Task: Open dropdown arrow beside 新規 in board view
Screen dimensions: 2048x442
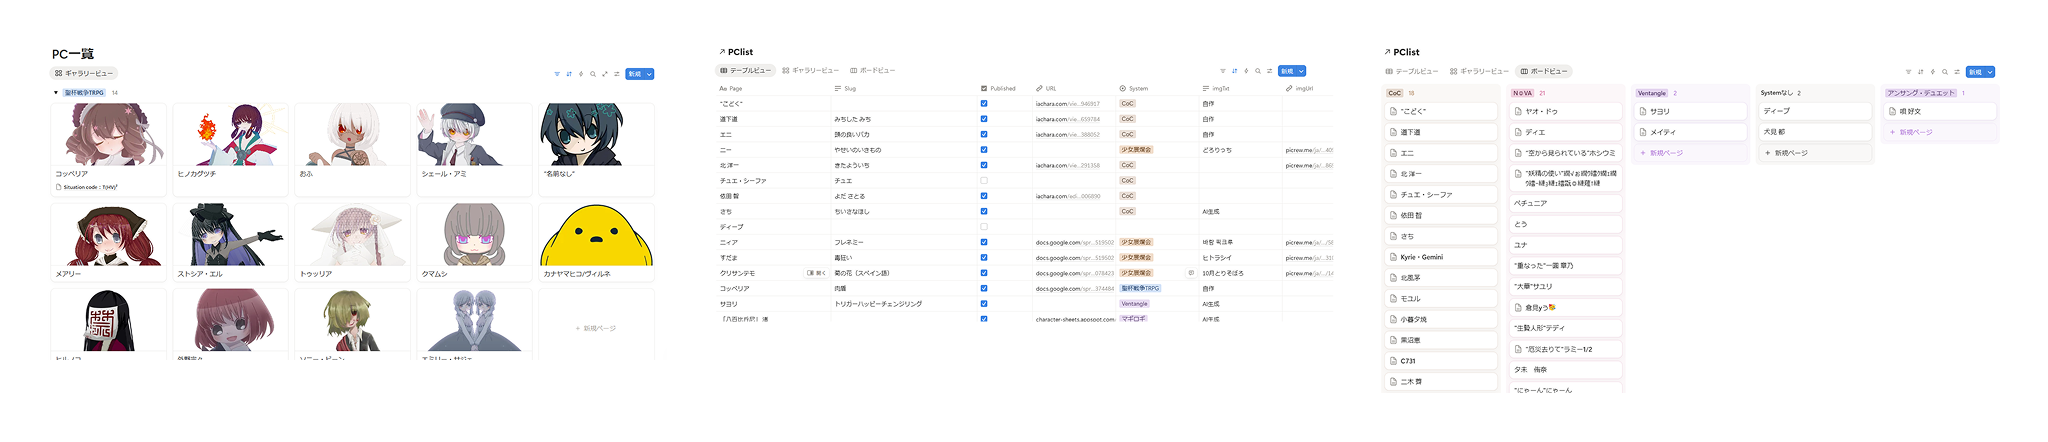Action: point(1989,72)
